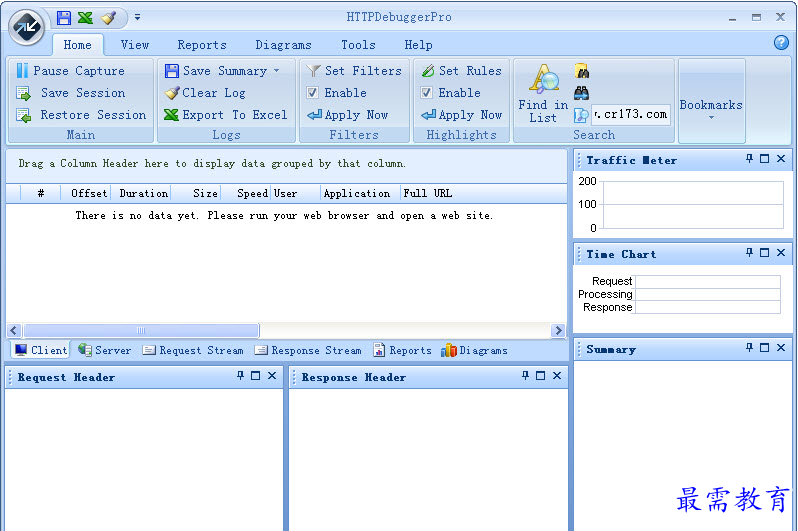Image resolution: width=798 pixels, height=531 pixels.
Task: Maximize the Traffic Meter panel
Action: coord(764,159)
